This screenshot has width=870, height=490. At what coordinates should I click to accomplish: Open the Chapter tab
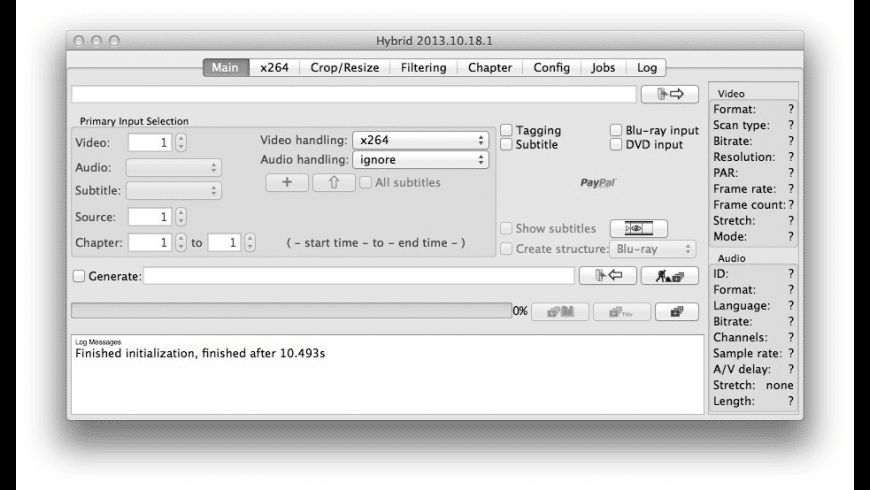pos(490,68)
